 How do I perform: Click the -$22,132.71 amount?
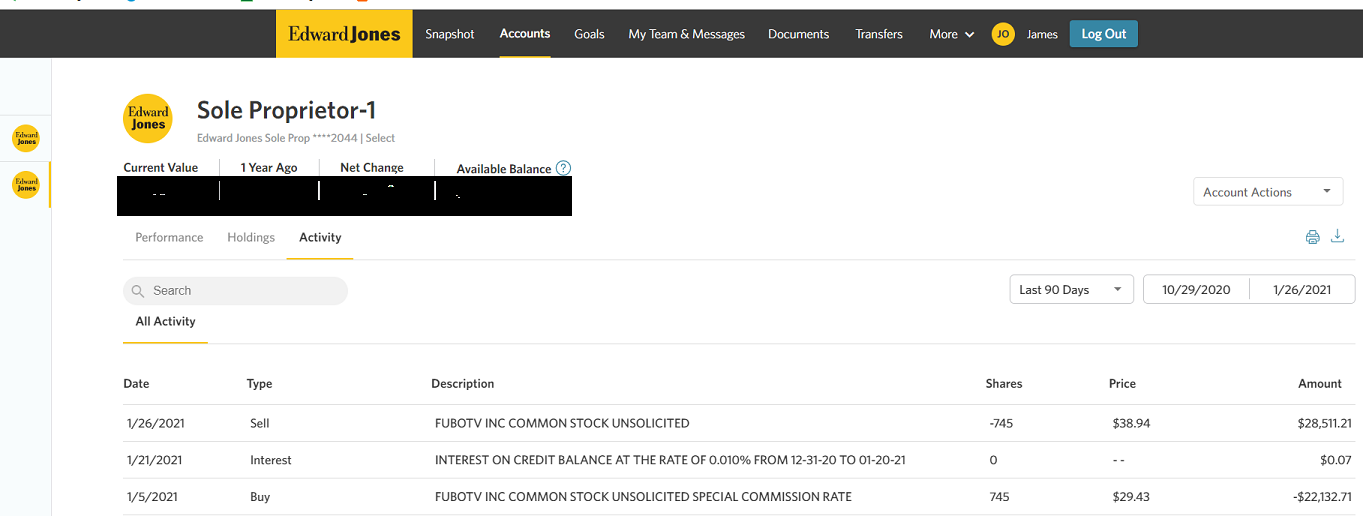click(x=1321, y=497)
